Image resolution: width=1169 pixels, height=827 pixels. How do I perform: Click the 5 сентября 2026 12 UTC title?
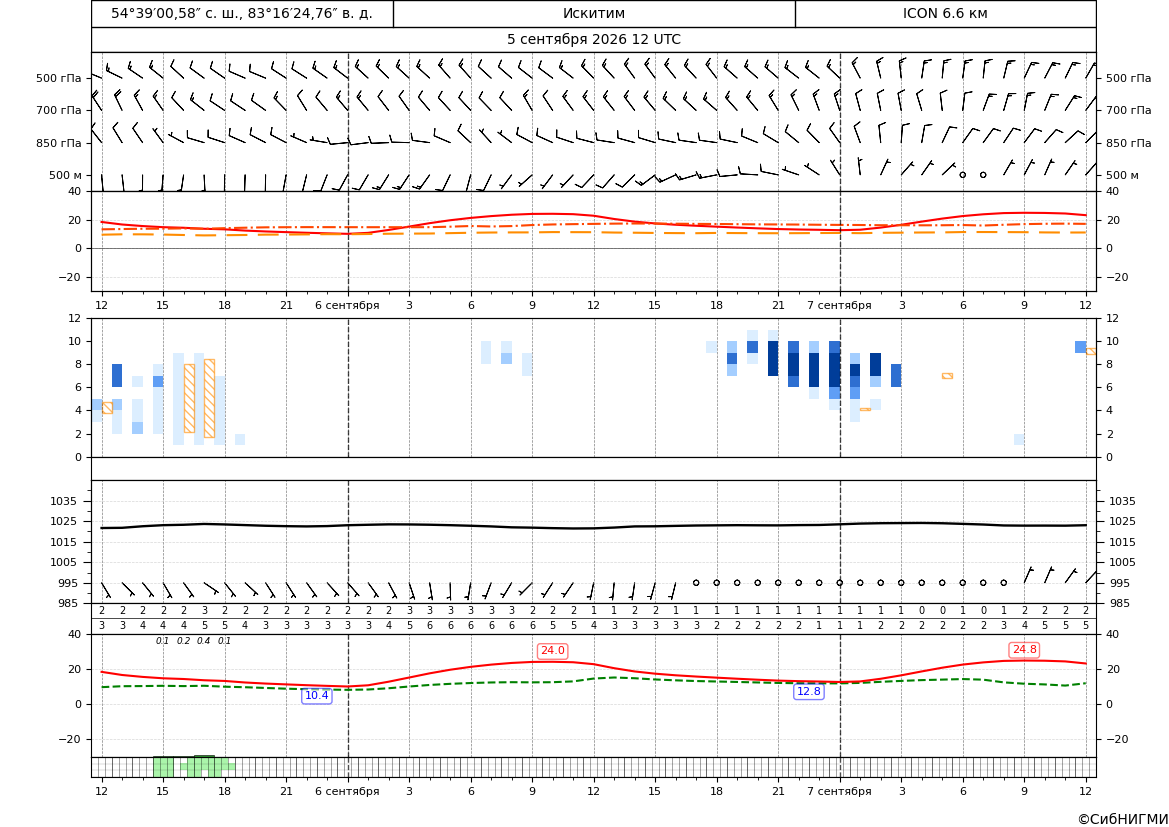pos(594,40)
